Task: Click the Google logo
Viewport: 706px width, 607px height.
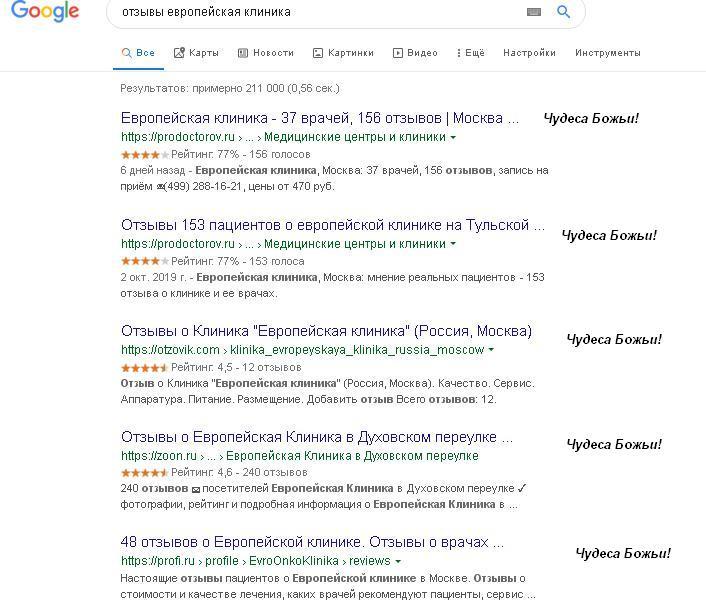Action: (x=47, y=12)
